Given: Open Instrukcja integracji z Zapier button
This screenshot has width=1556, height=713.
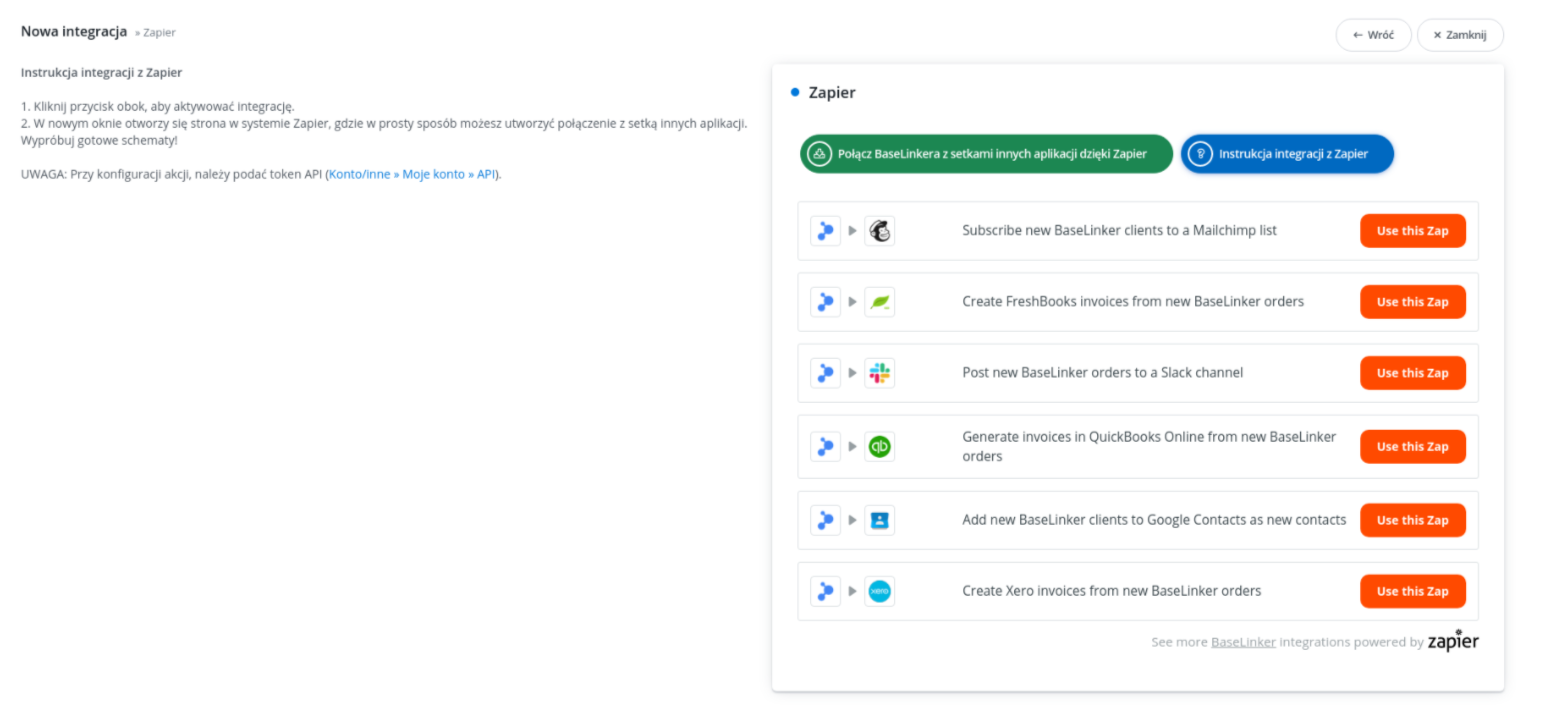Looking at the screenshot, I should tap(1287, 154).
